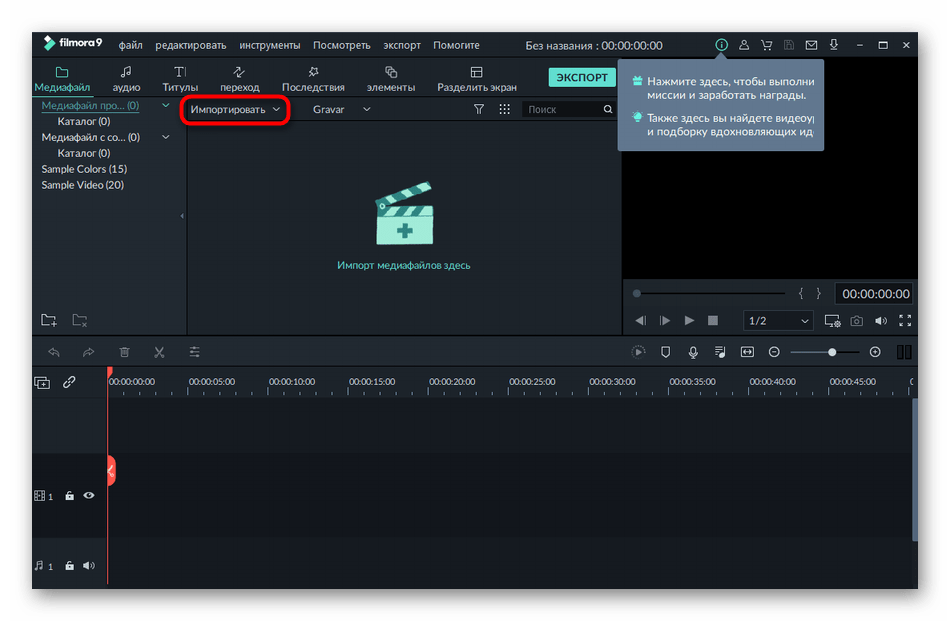The width and height of the screenshot is (950, 621).
Task: Switch to the Титулы tab
Action: coord(180,79)
